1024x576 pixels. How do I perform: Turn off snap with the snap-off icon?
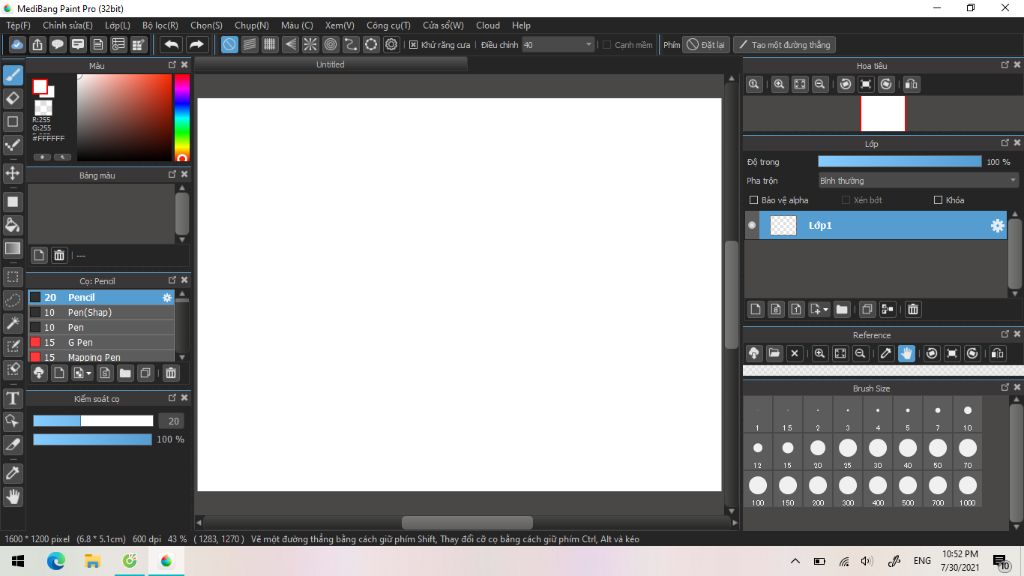click(x=229, y=44)
